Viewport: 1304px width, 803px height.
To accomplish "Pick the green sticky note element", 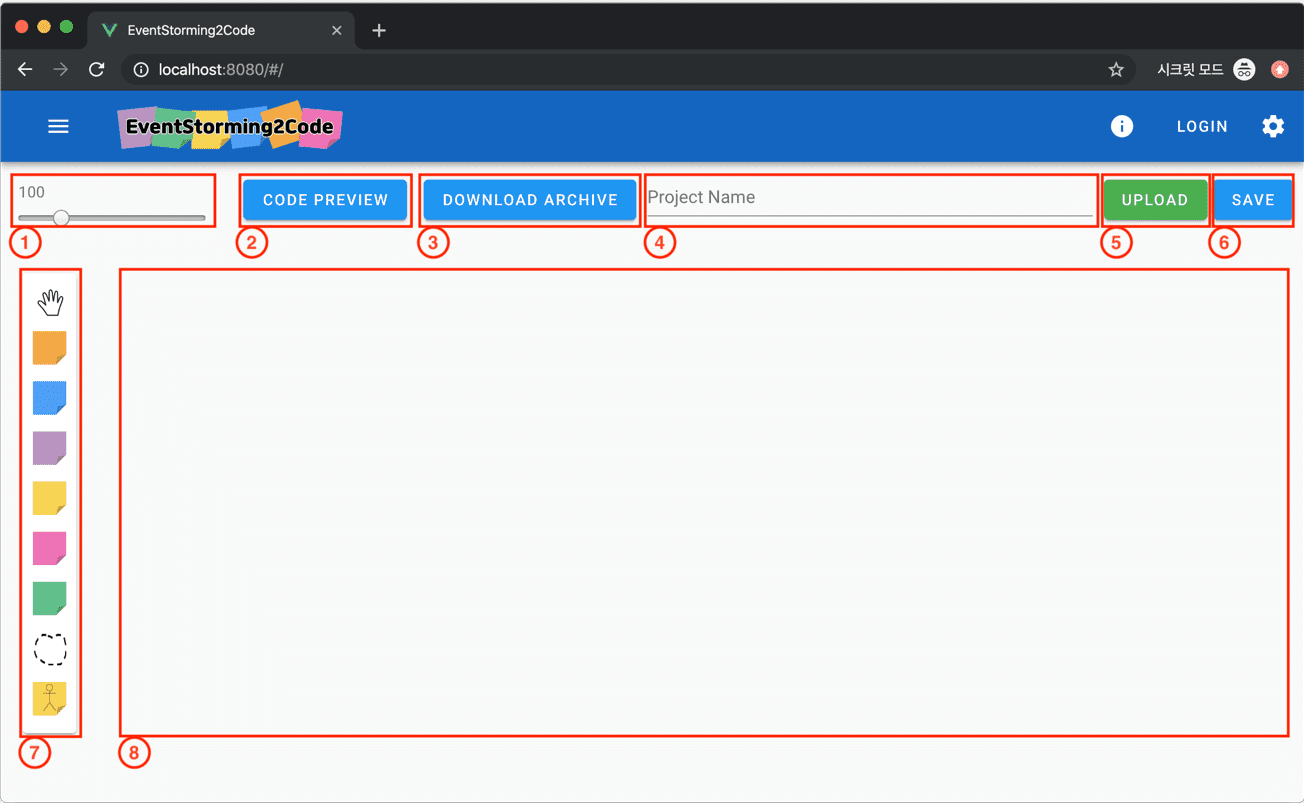I will (50, 598).
